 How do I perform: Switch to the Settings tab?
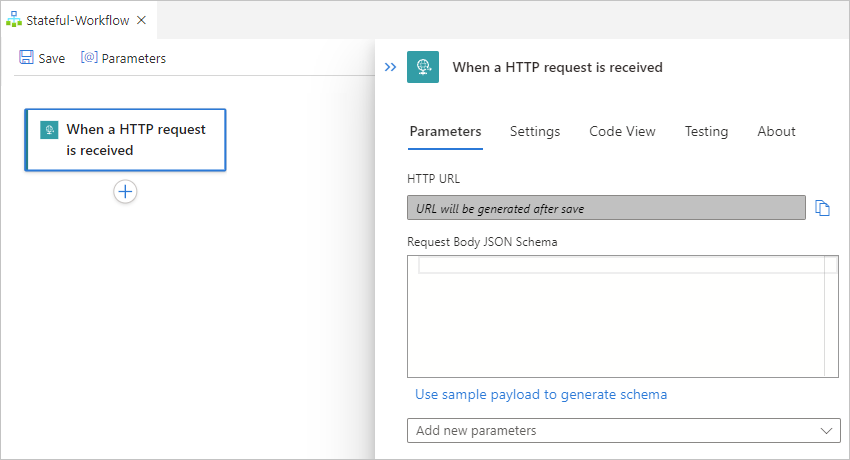[x=535, y=131]
